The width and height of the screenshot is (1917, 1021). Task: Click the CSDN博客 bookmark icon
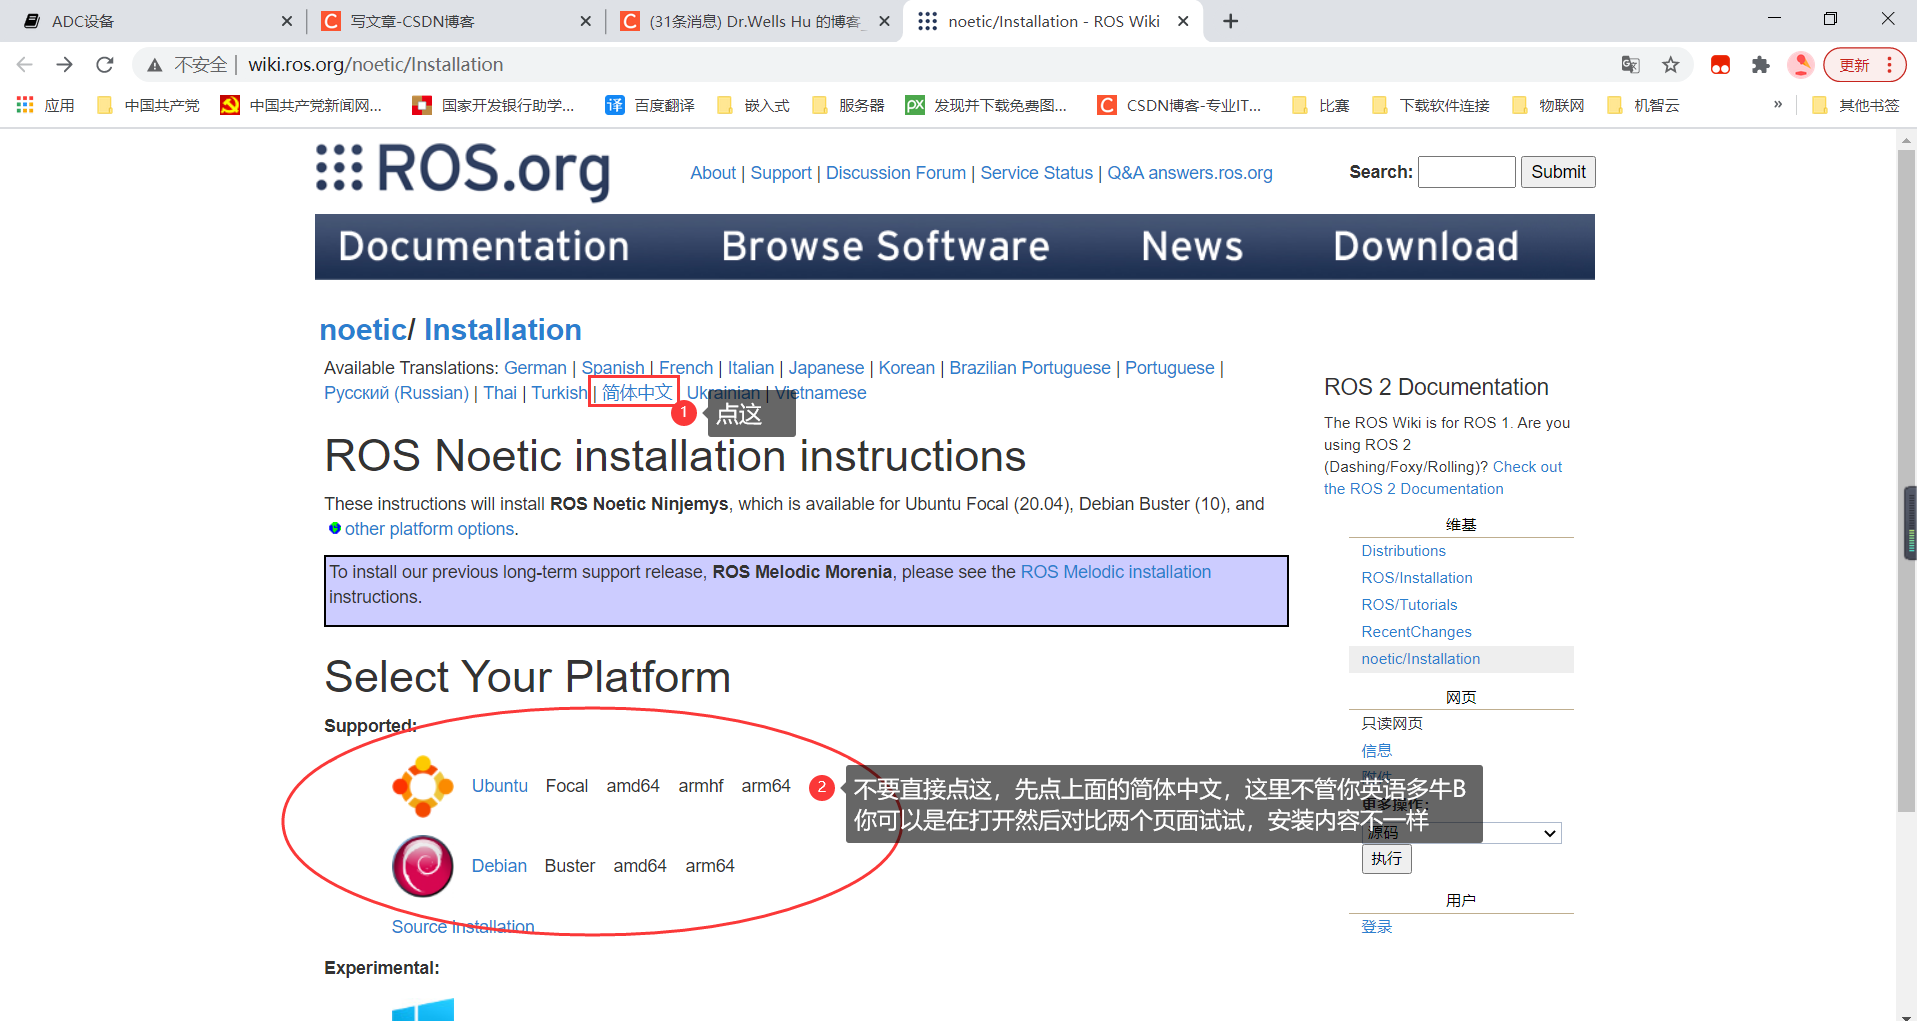point(1106,104)
